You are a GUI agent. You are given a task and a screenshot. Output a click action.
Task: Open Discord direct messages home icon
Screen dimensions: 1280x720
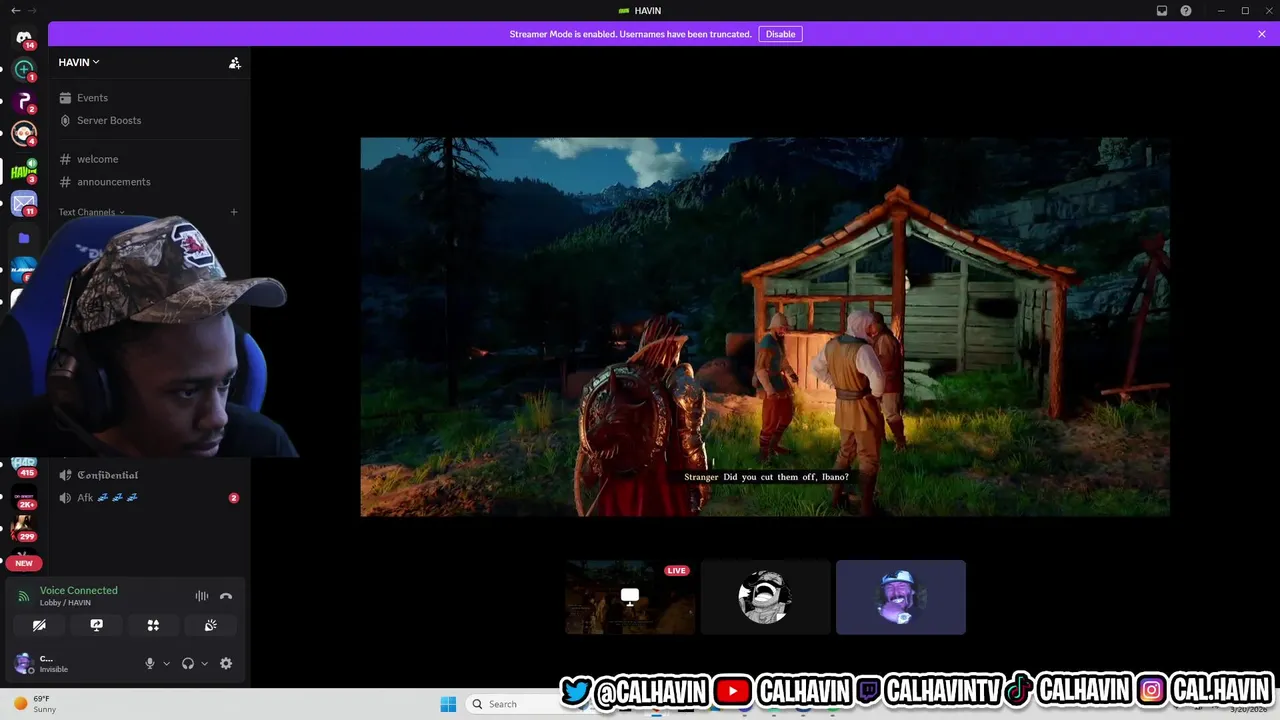coord(24,38)
